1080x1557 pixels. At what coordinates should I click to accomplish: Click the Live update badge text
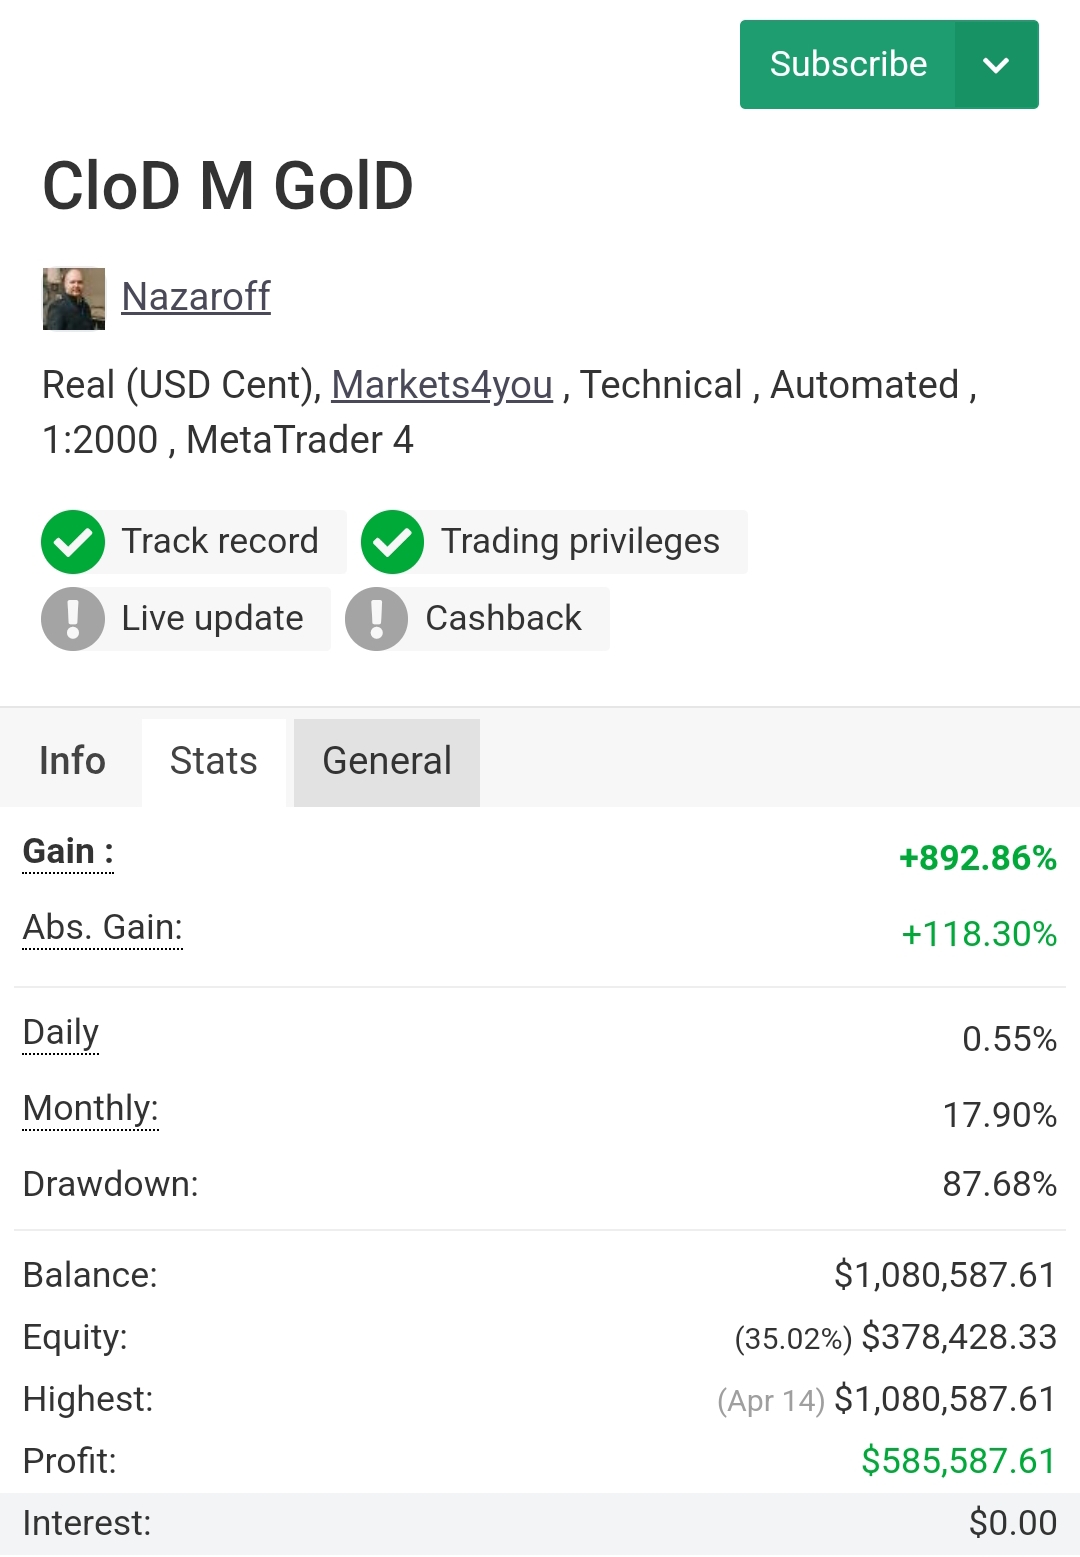(212, 619)
